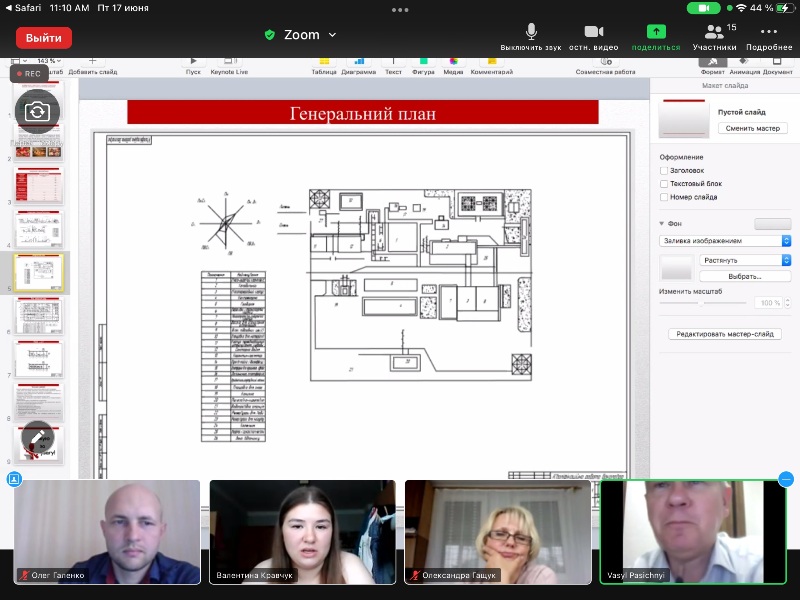This screenshot has width=800, height=600.
Task: Click the Сменить мастер button
Action: point(752,129)
